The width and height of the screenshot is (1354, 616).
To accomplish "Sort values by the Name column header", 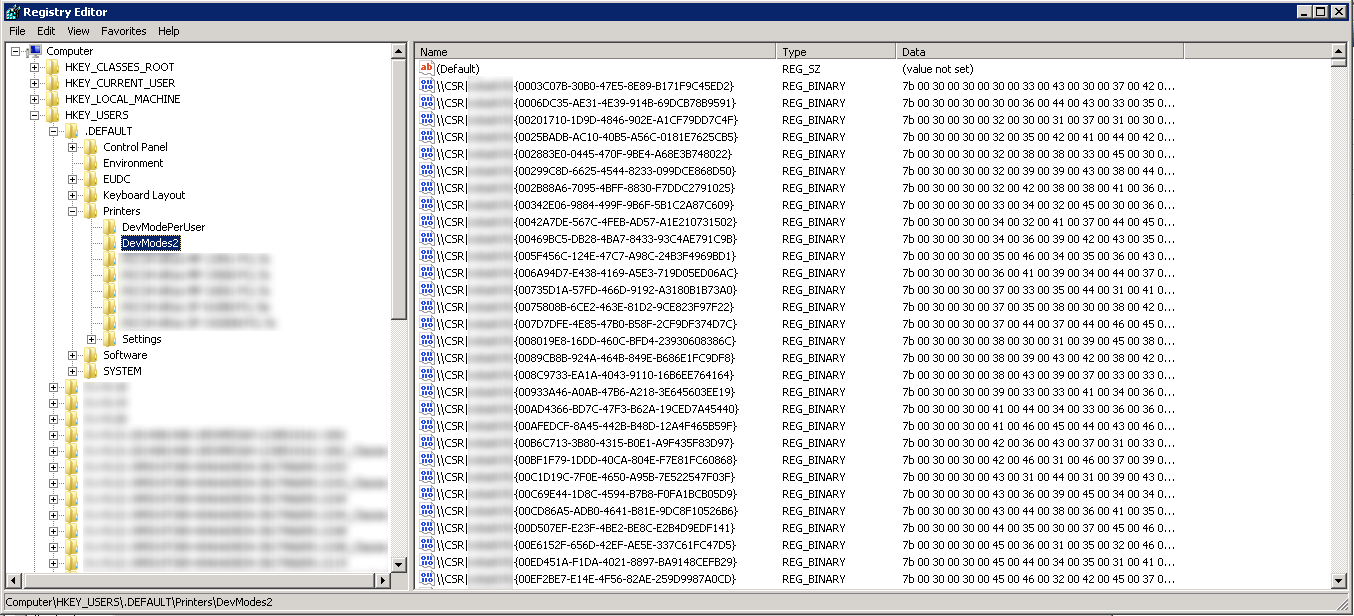I will [595, 52].
